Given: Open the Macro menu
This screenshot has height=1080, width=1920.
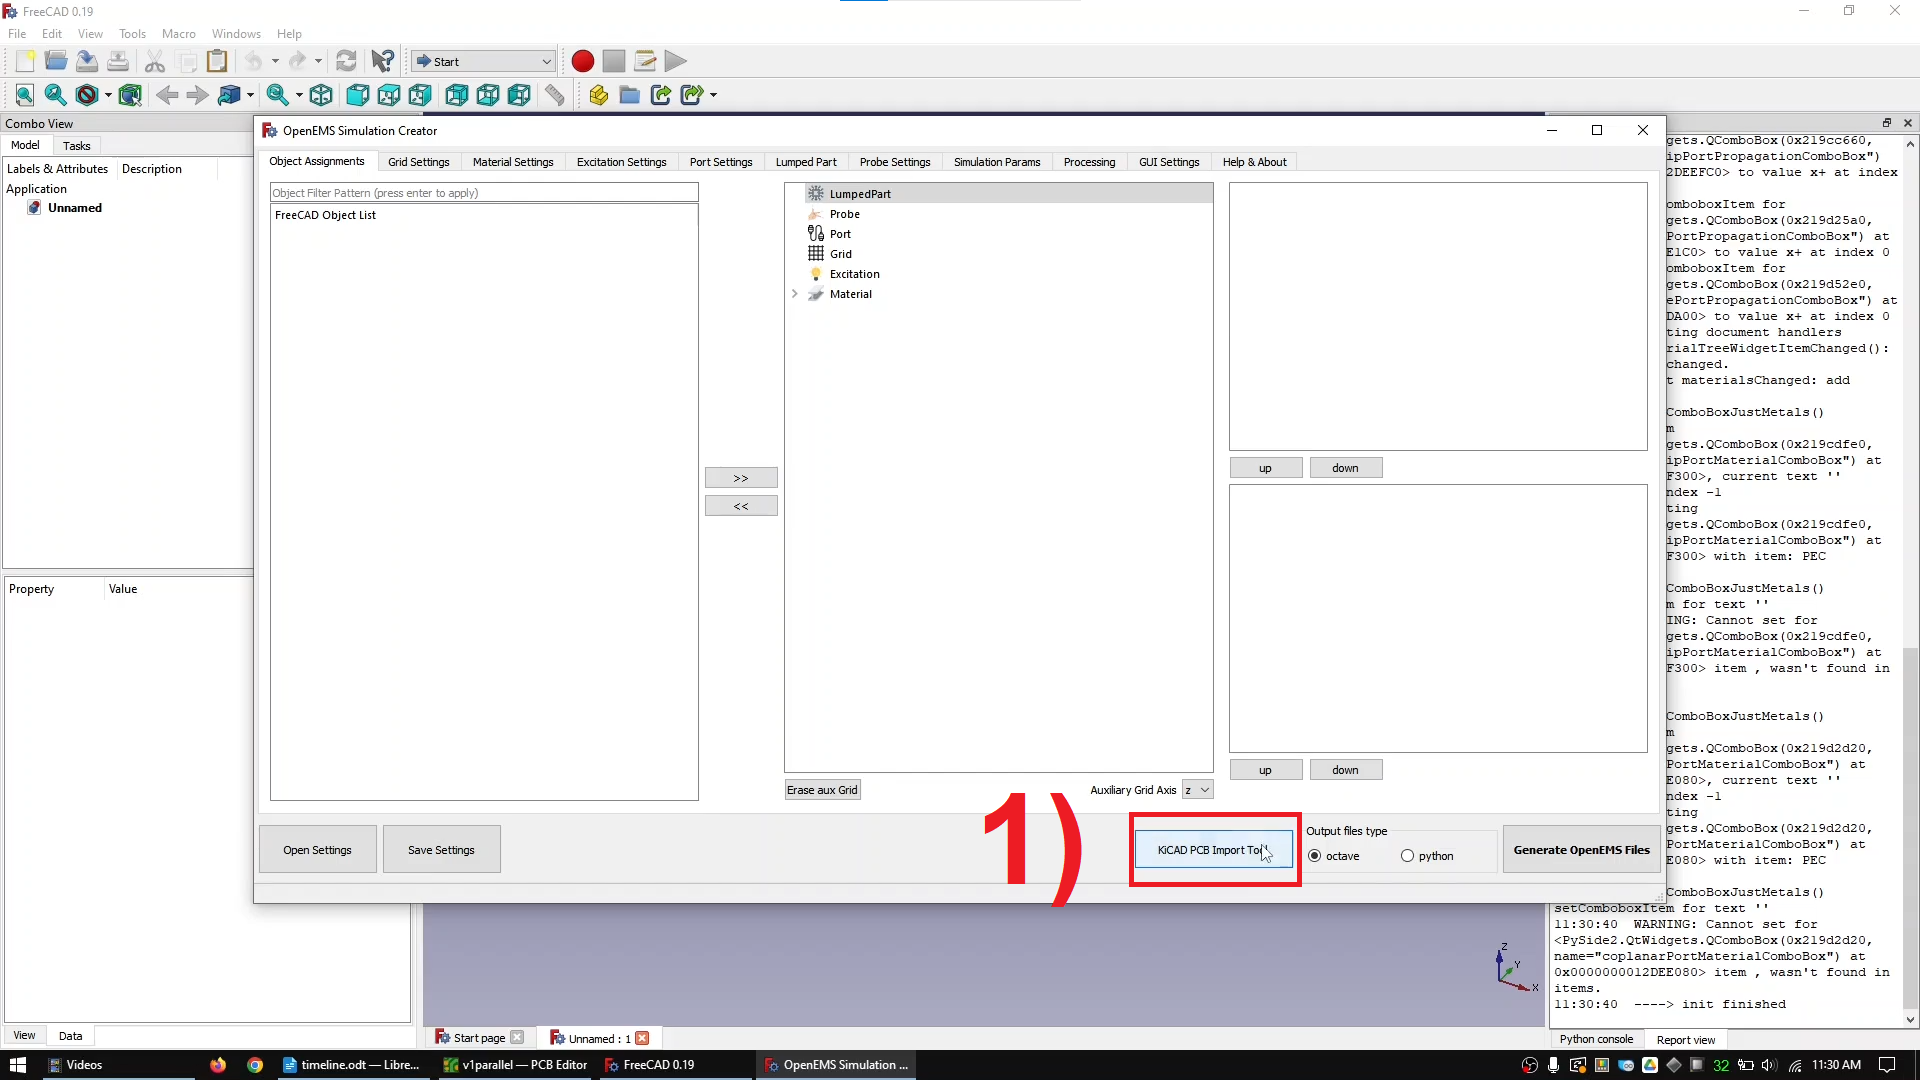Looking at the screenshot, I should 178,33.
